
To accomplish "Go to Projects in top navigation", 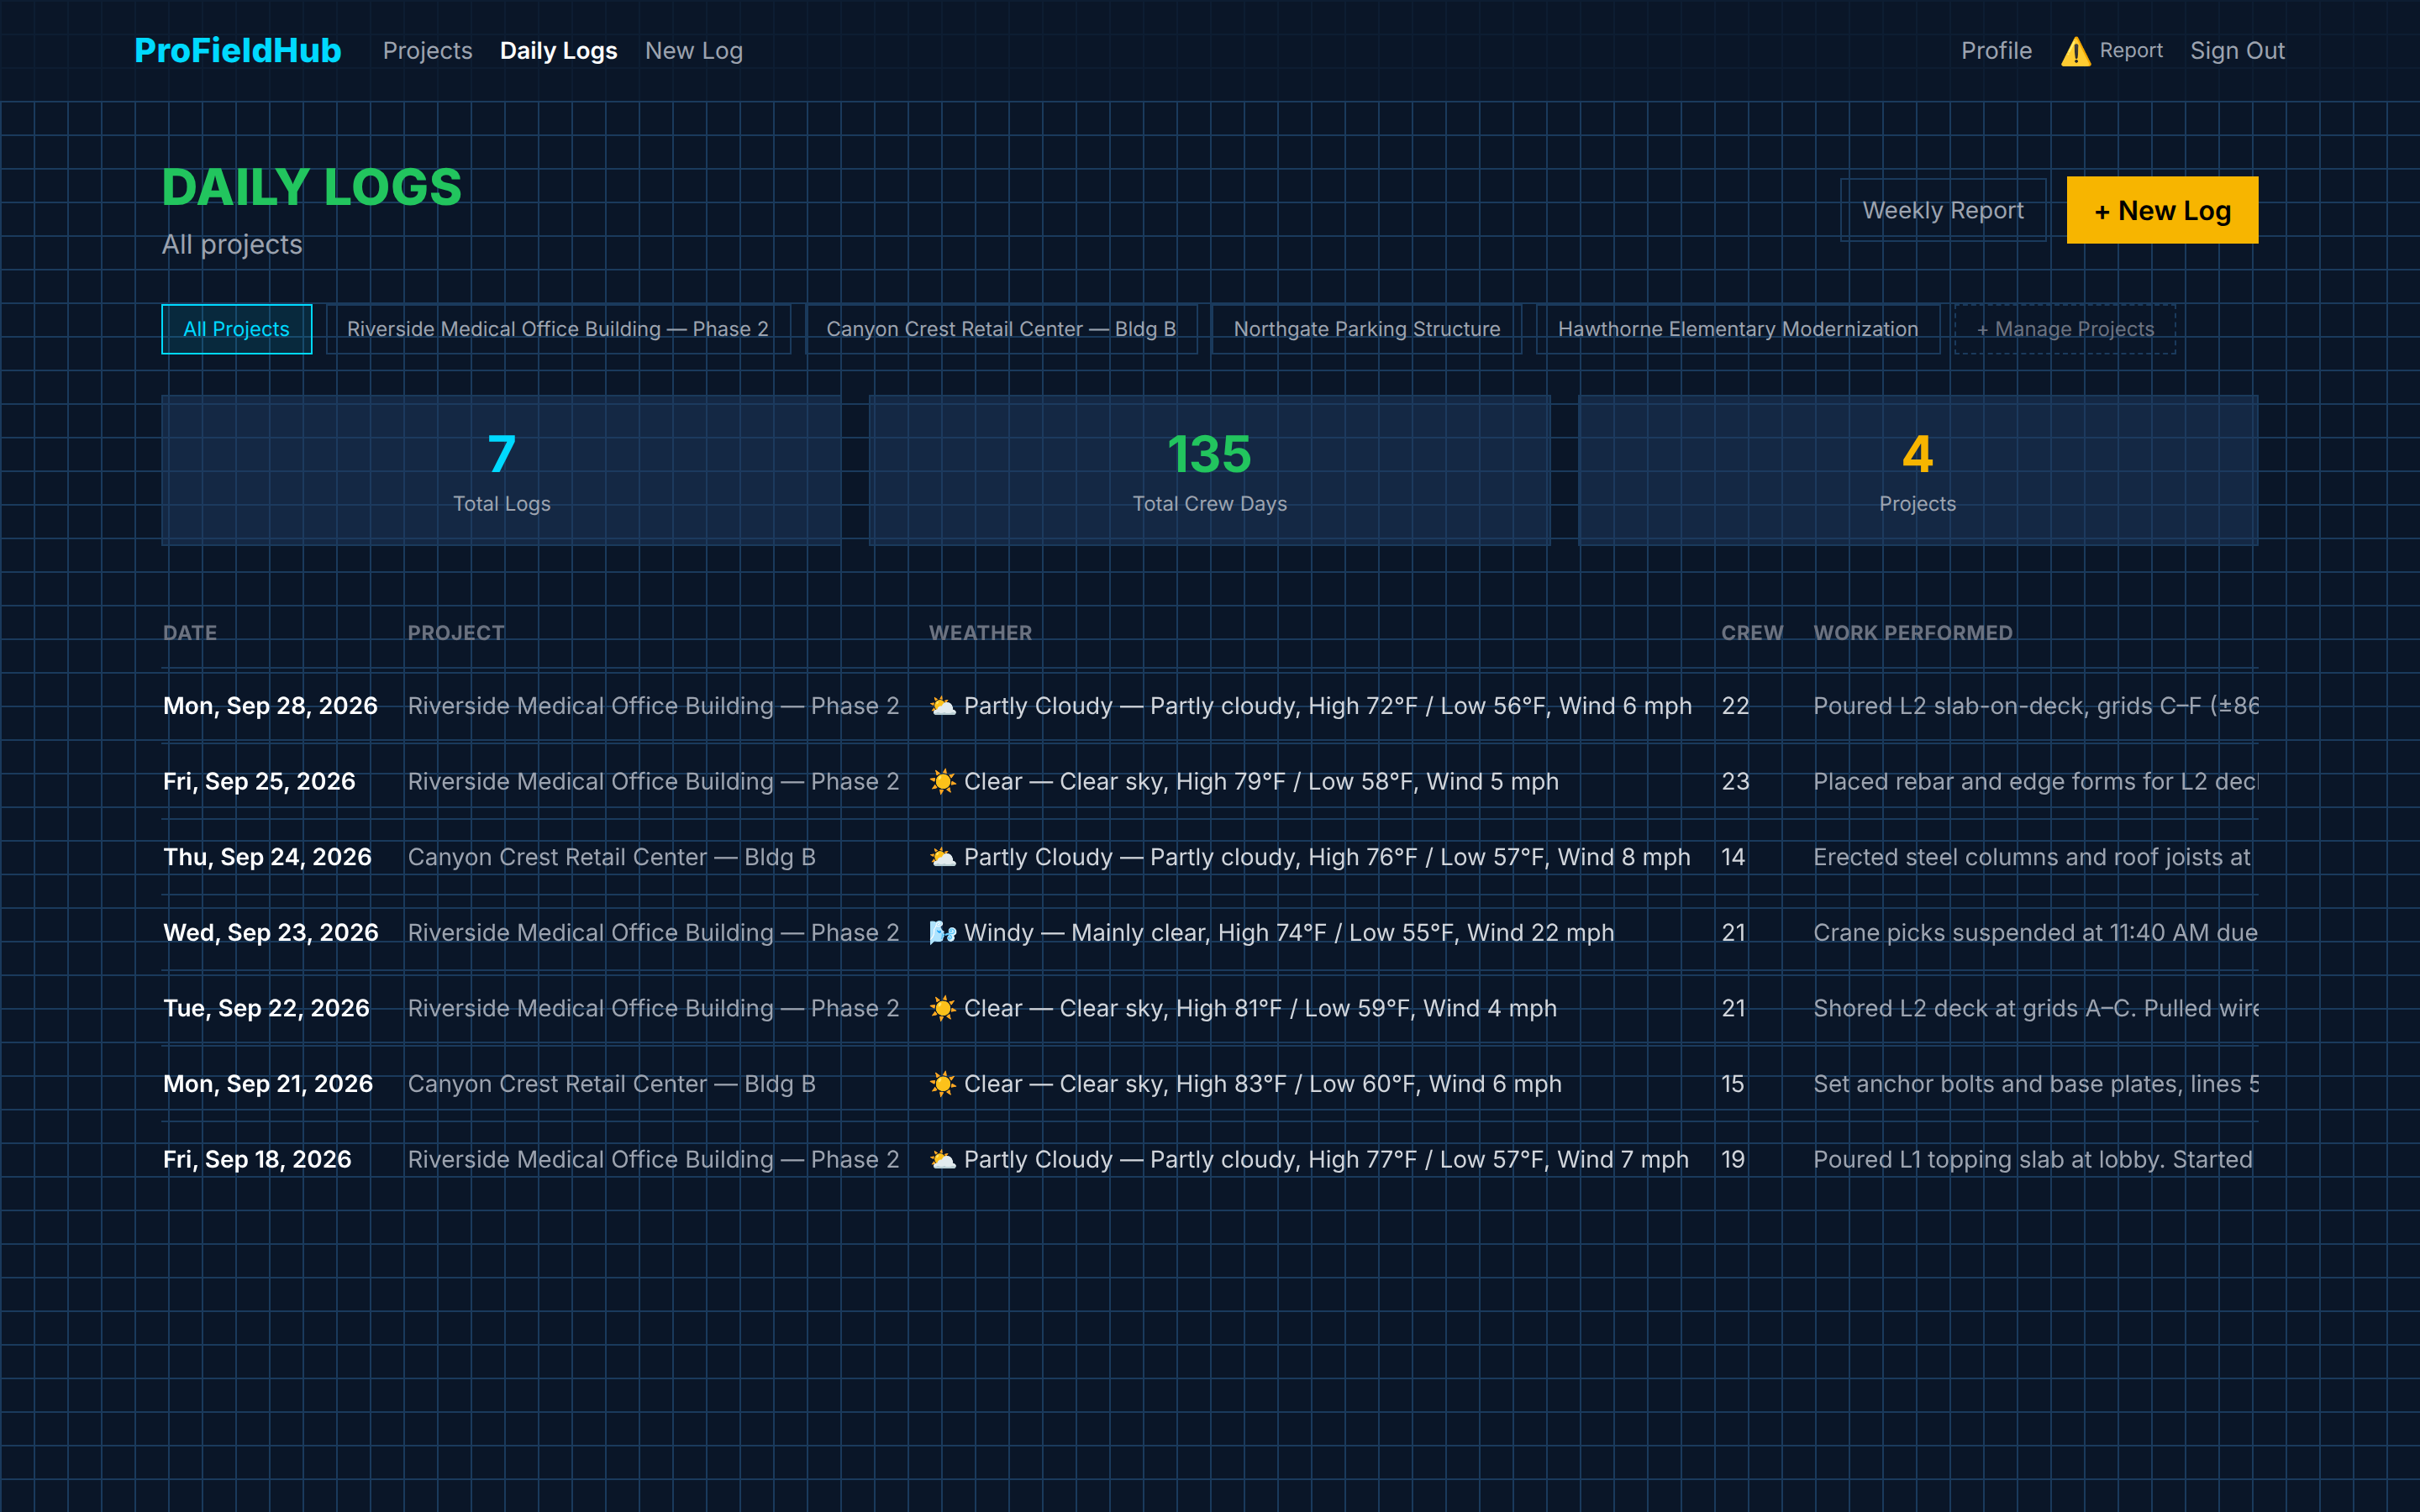I will [427, 51].
